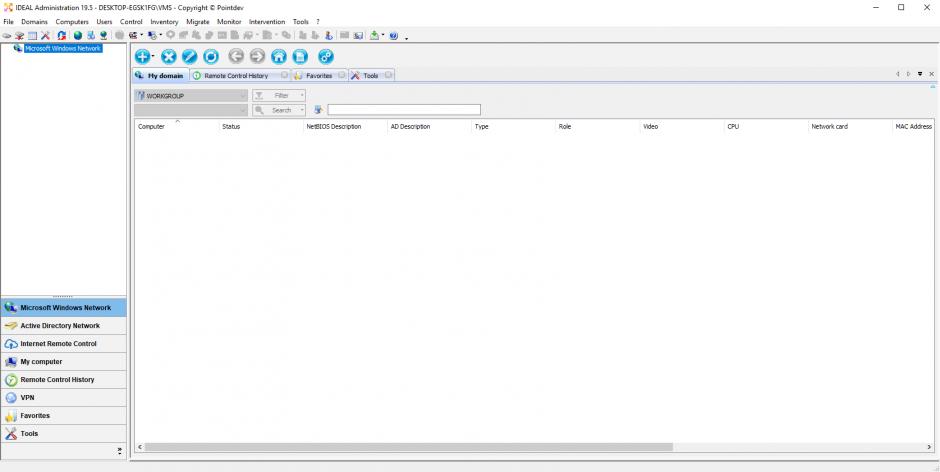Open the Search dropdown button
This screenshot has width=940, height=472.
pos(279,110)
